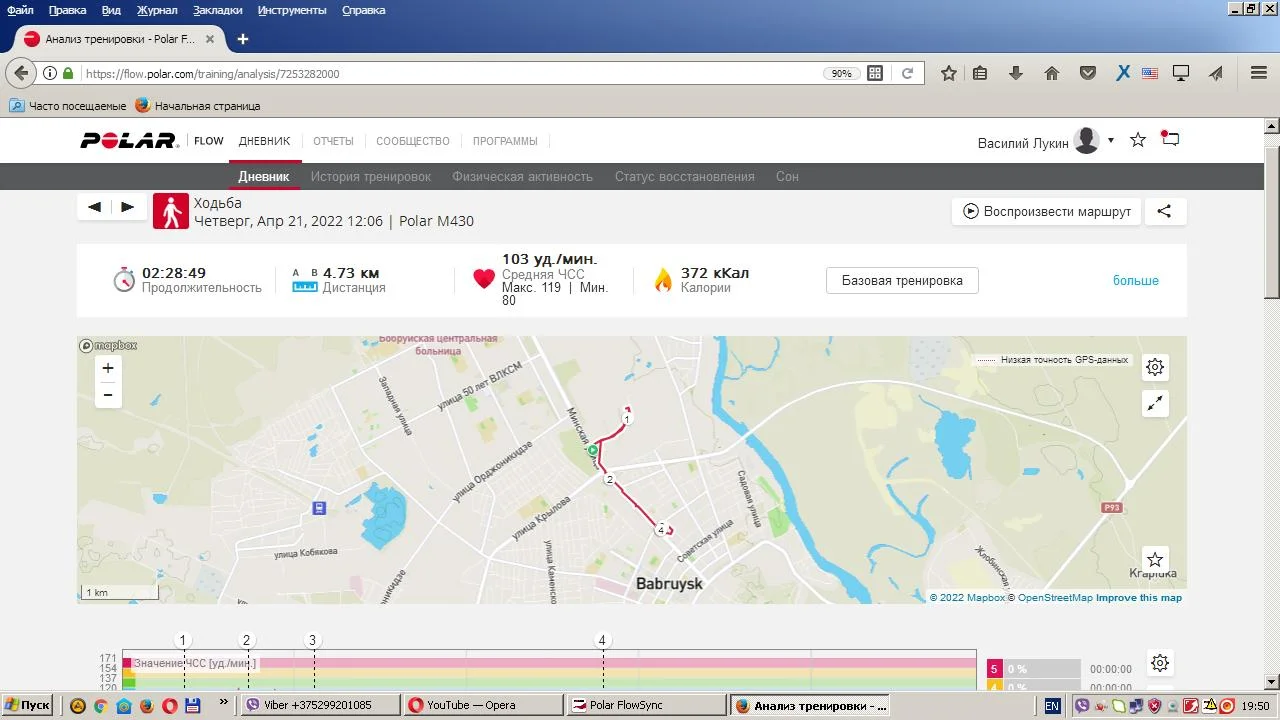Click the URL address field

(x=450, y=73)
